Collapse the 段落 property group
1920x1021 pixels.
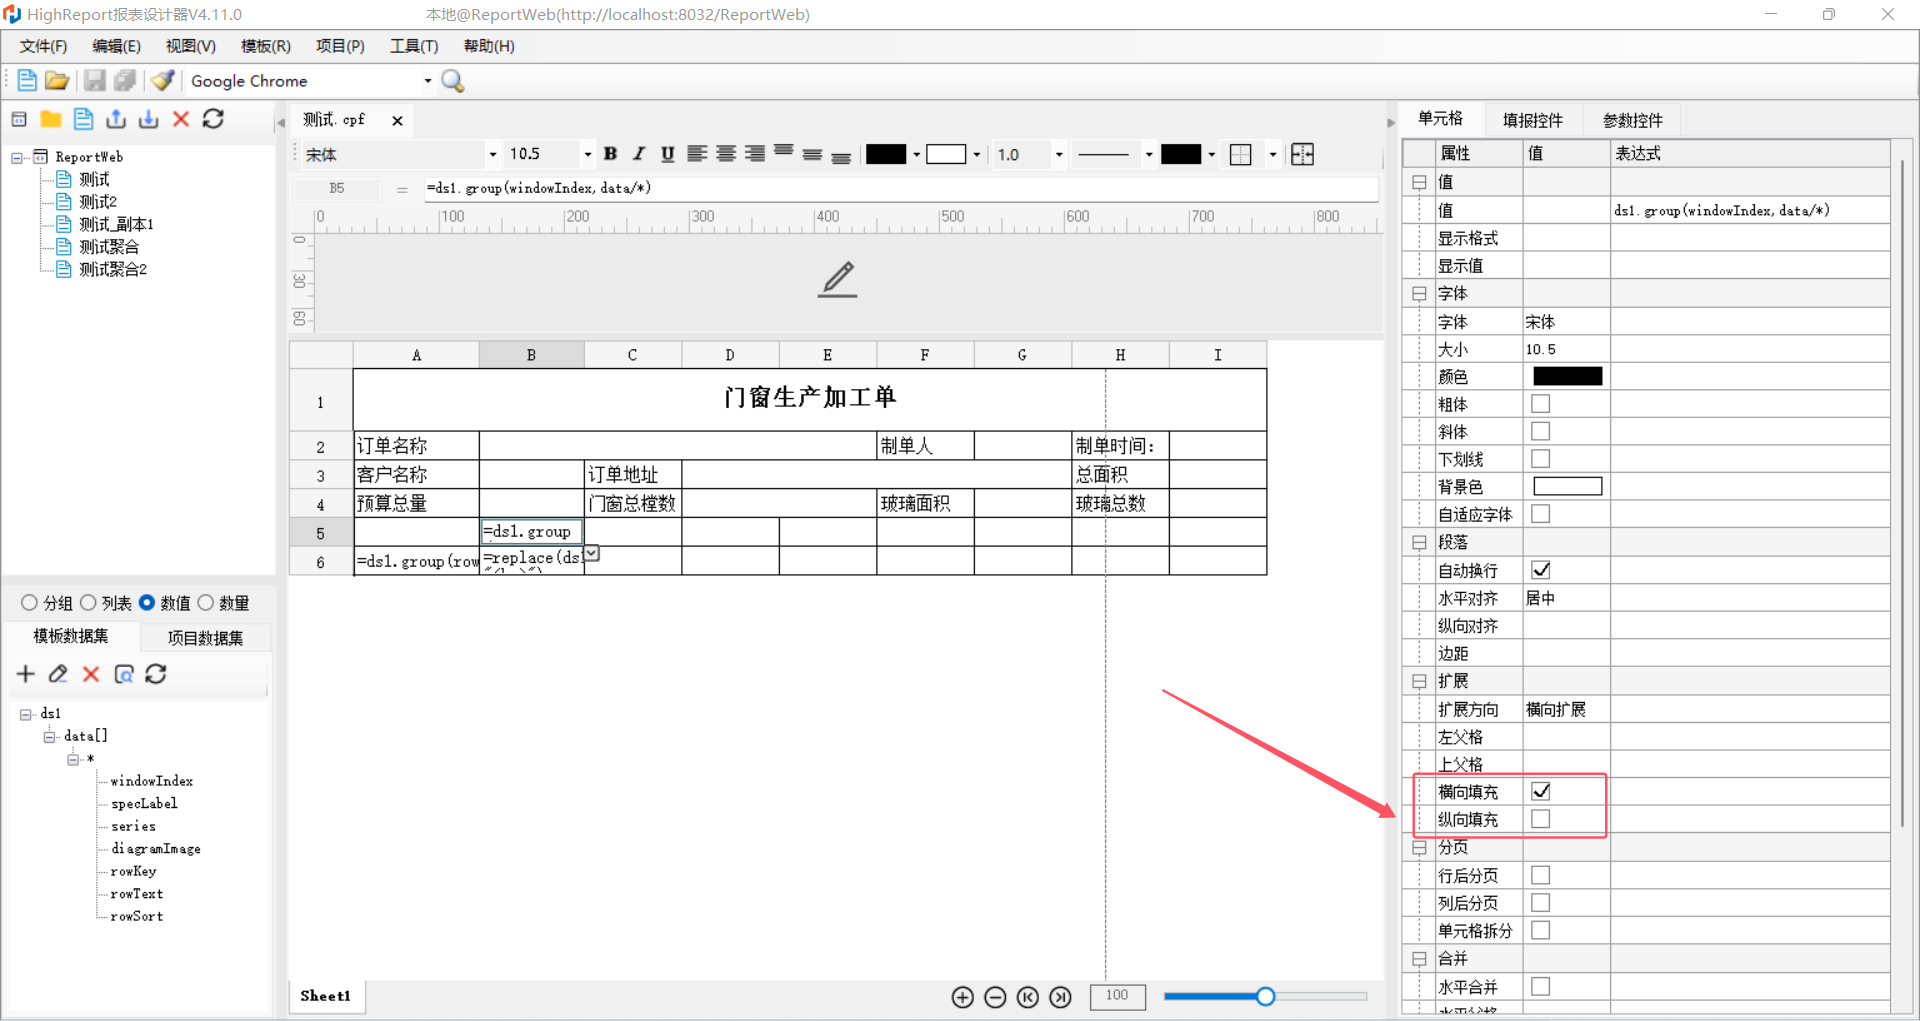click(1418, 542)
